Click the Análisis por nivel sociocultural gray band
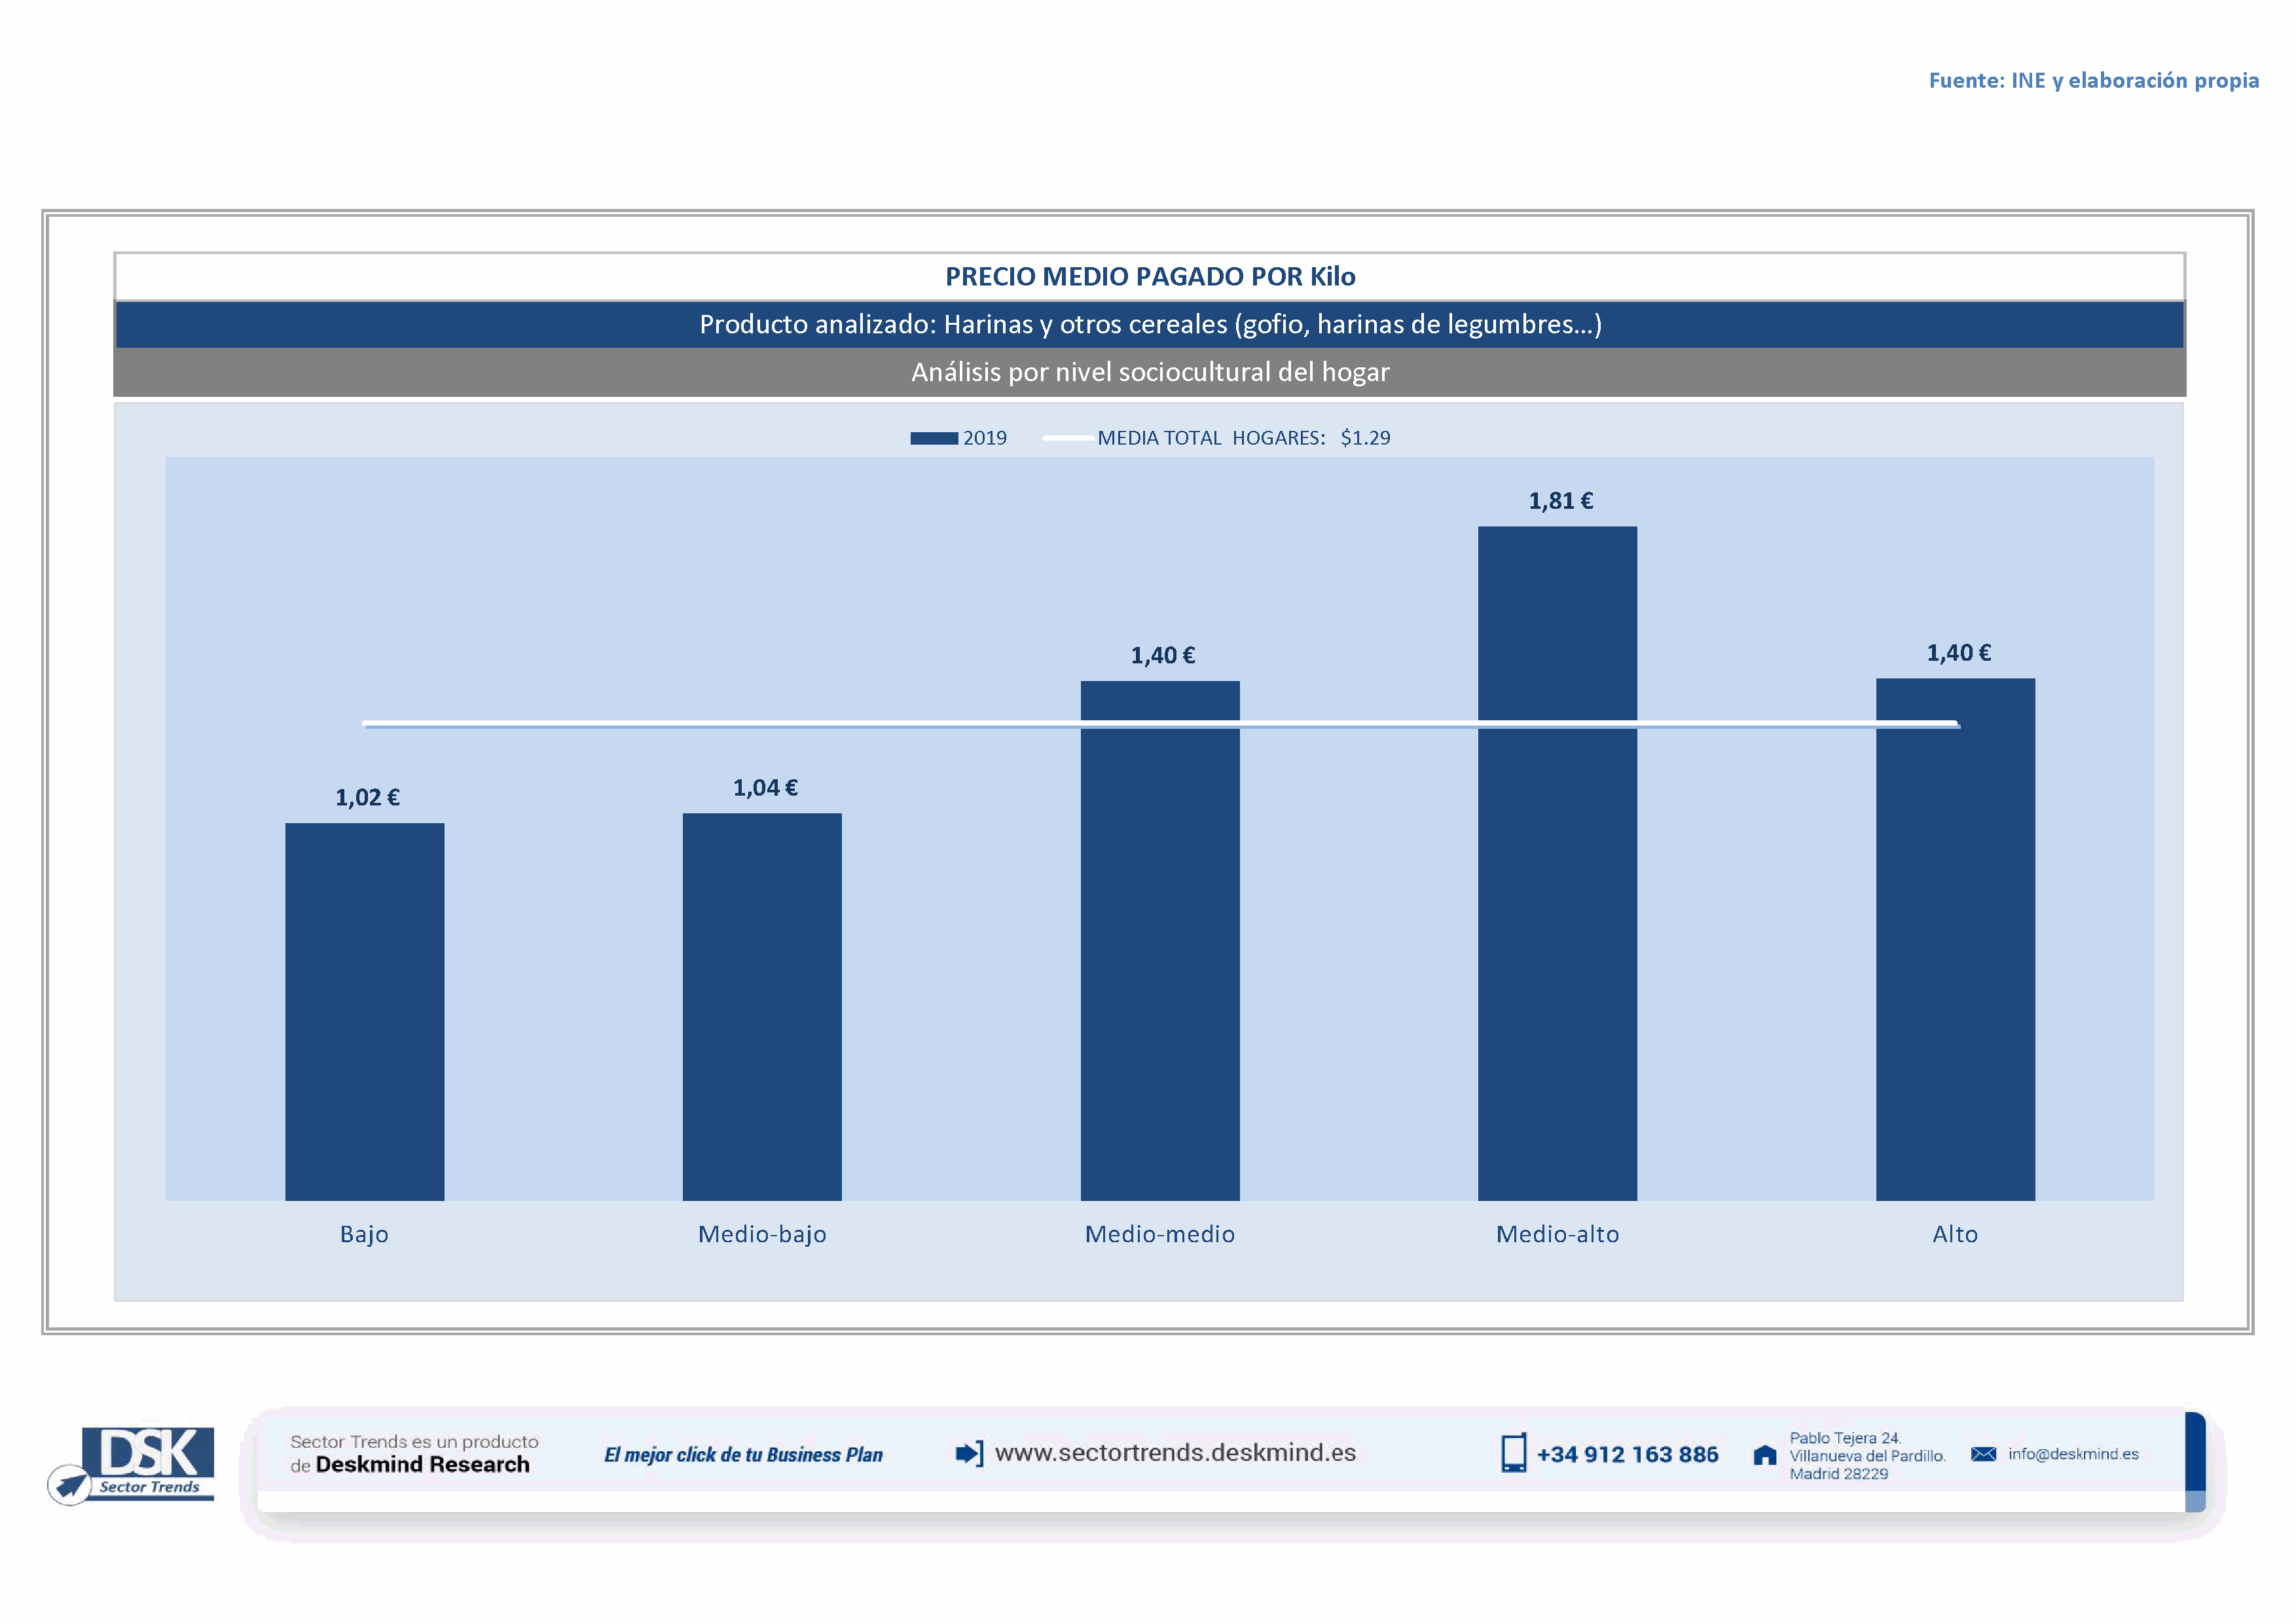 tap(1150, 372)
